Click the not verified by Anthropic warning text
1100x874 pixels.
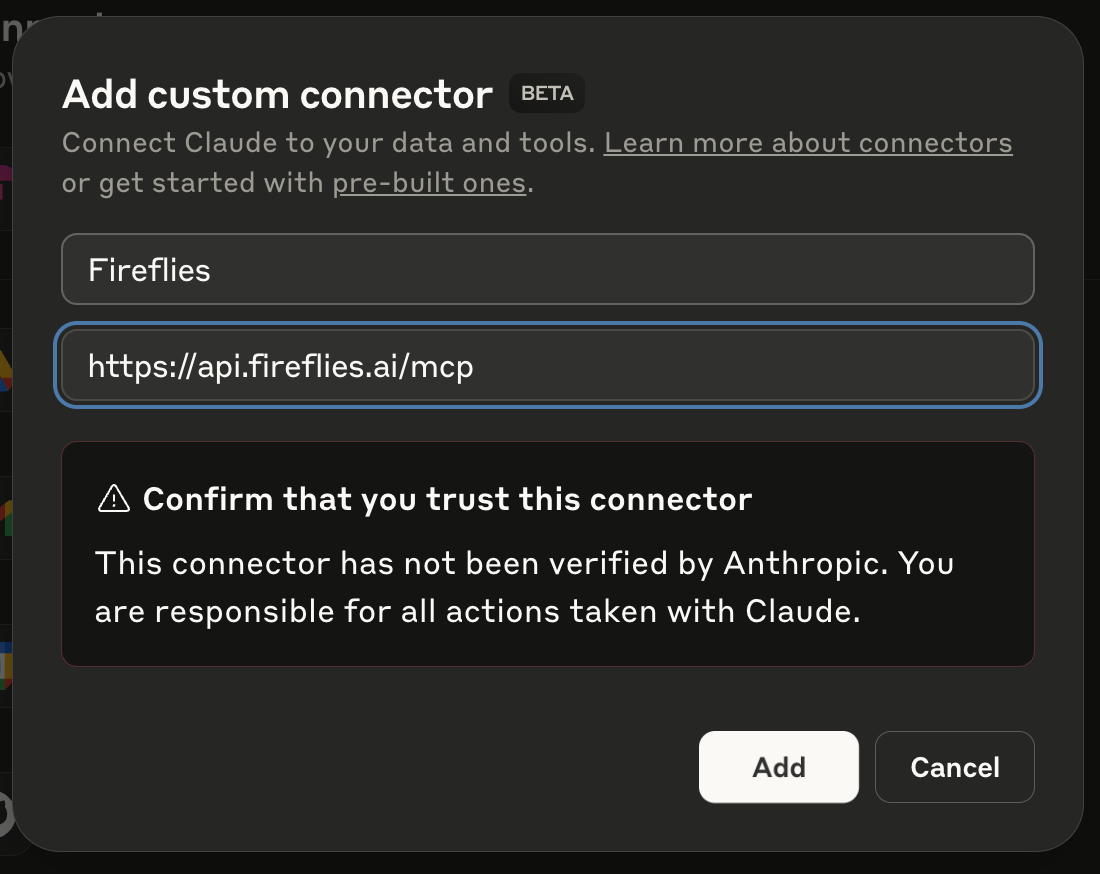pyautogui.click(x=525, y=587)
